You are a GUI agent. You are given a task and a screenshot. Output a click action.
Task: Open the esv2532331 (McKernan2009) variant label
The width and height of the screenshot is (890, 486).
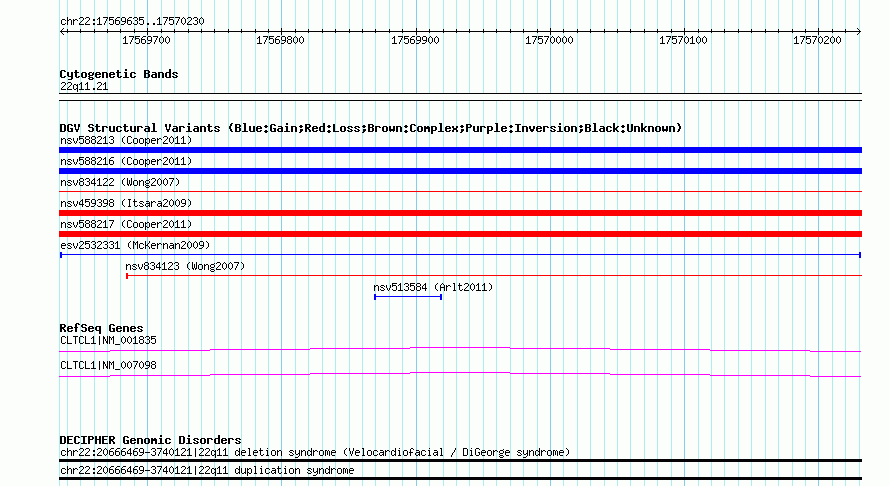135,245
